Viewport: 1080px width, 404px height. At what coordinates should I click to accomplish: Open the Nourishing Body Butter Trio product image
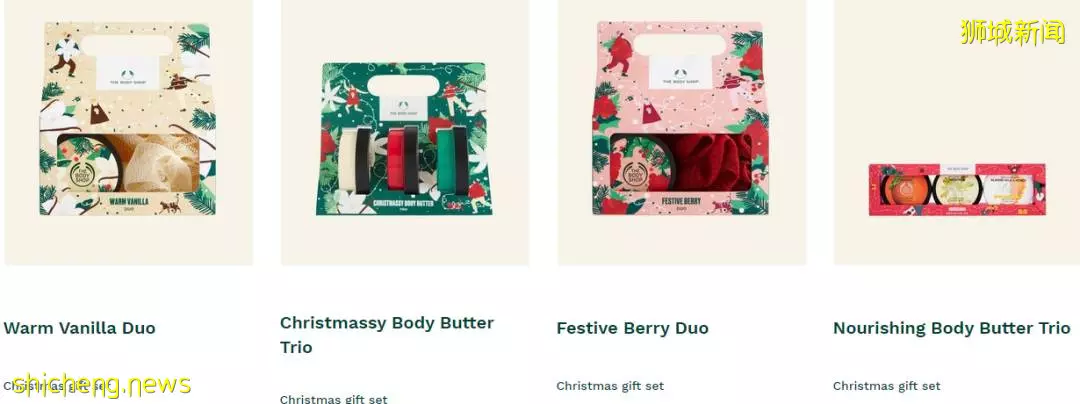coord(957,131)
